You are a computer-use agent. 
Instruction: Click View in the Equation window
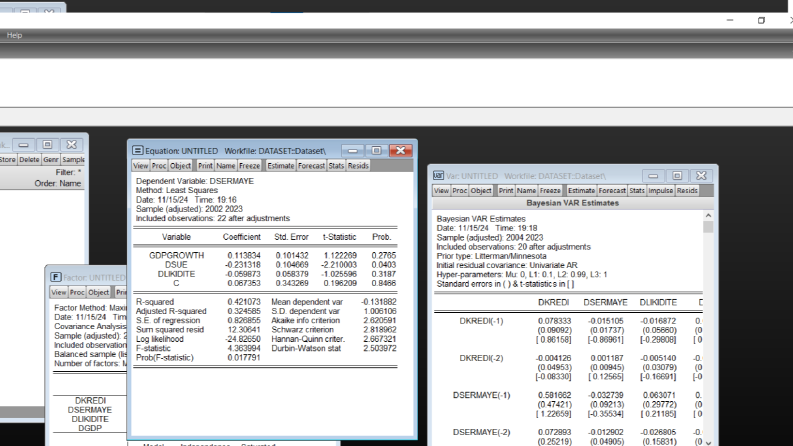click(141, 166)
